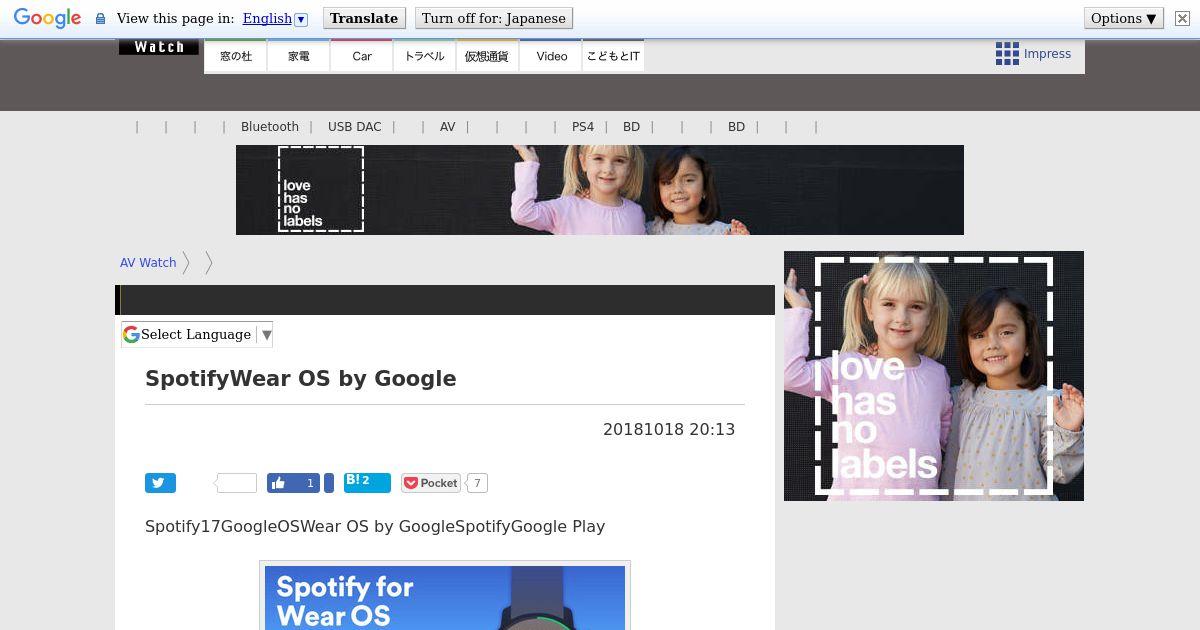Viewport: 1200px width, 630px height.
Task: Click the Google G icon in language selector
Action: tap(131, 334)
